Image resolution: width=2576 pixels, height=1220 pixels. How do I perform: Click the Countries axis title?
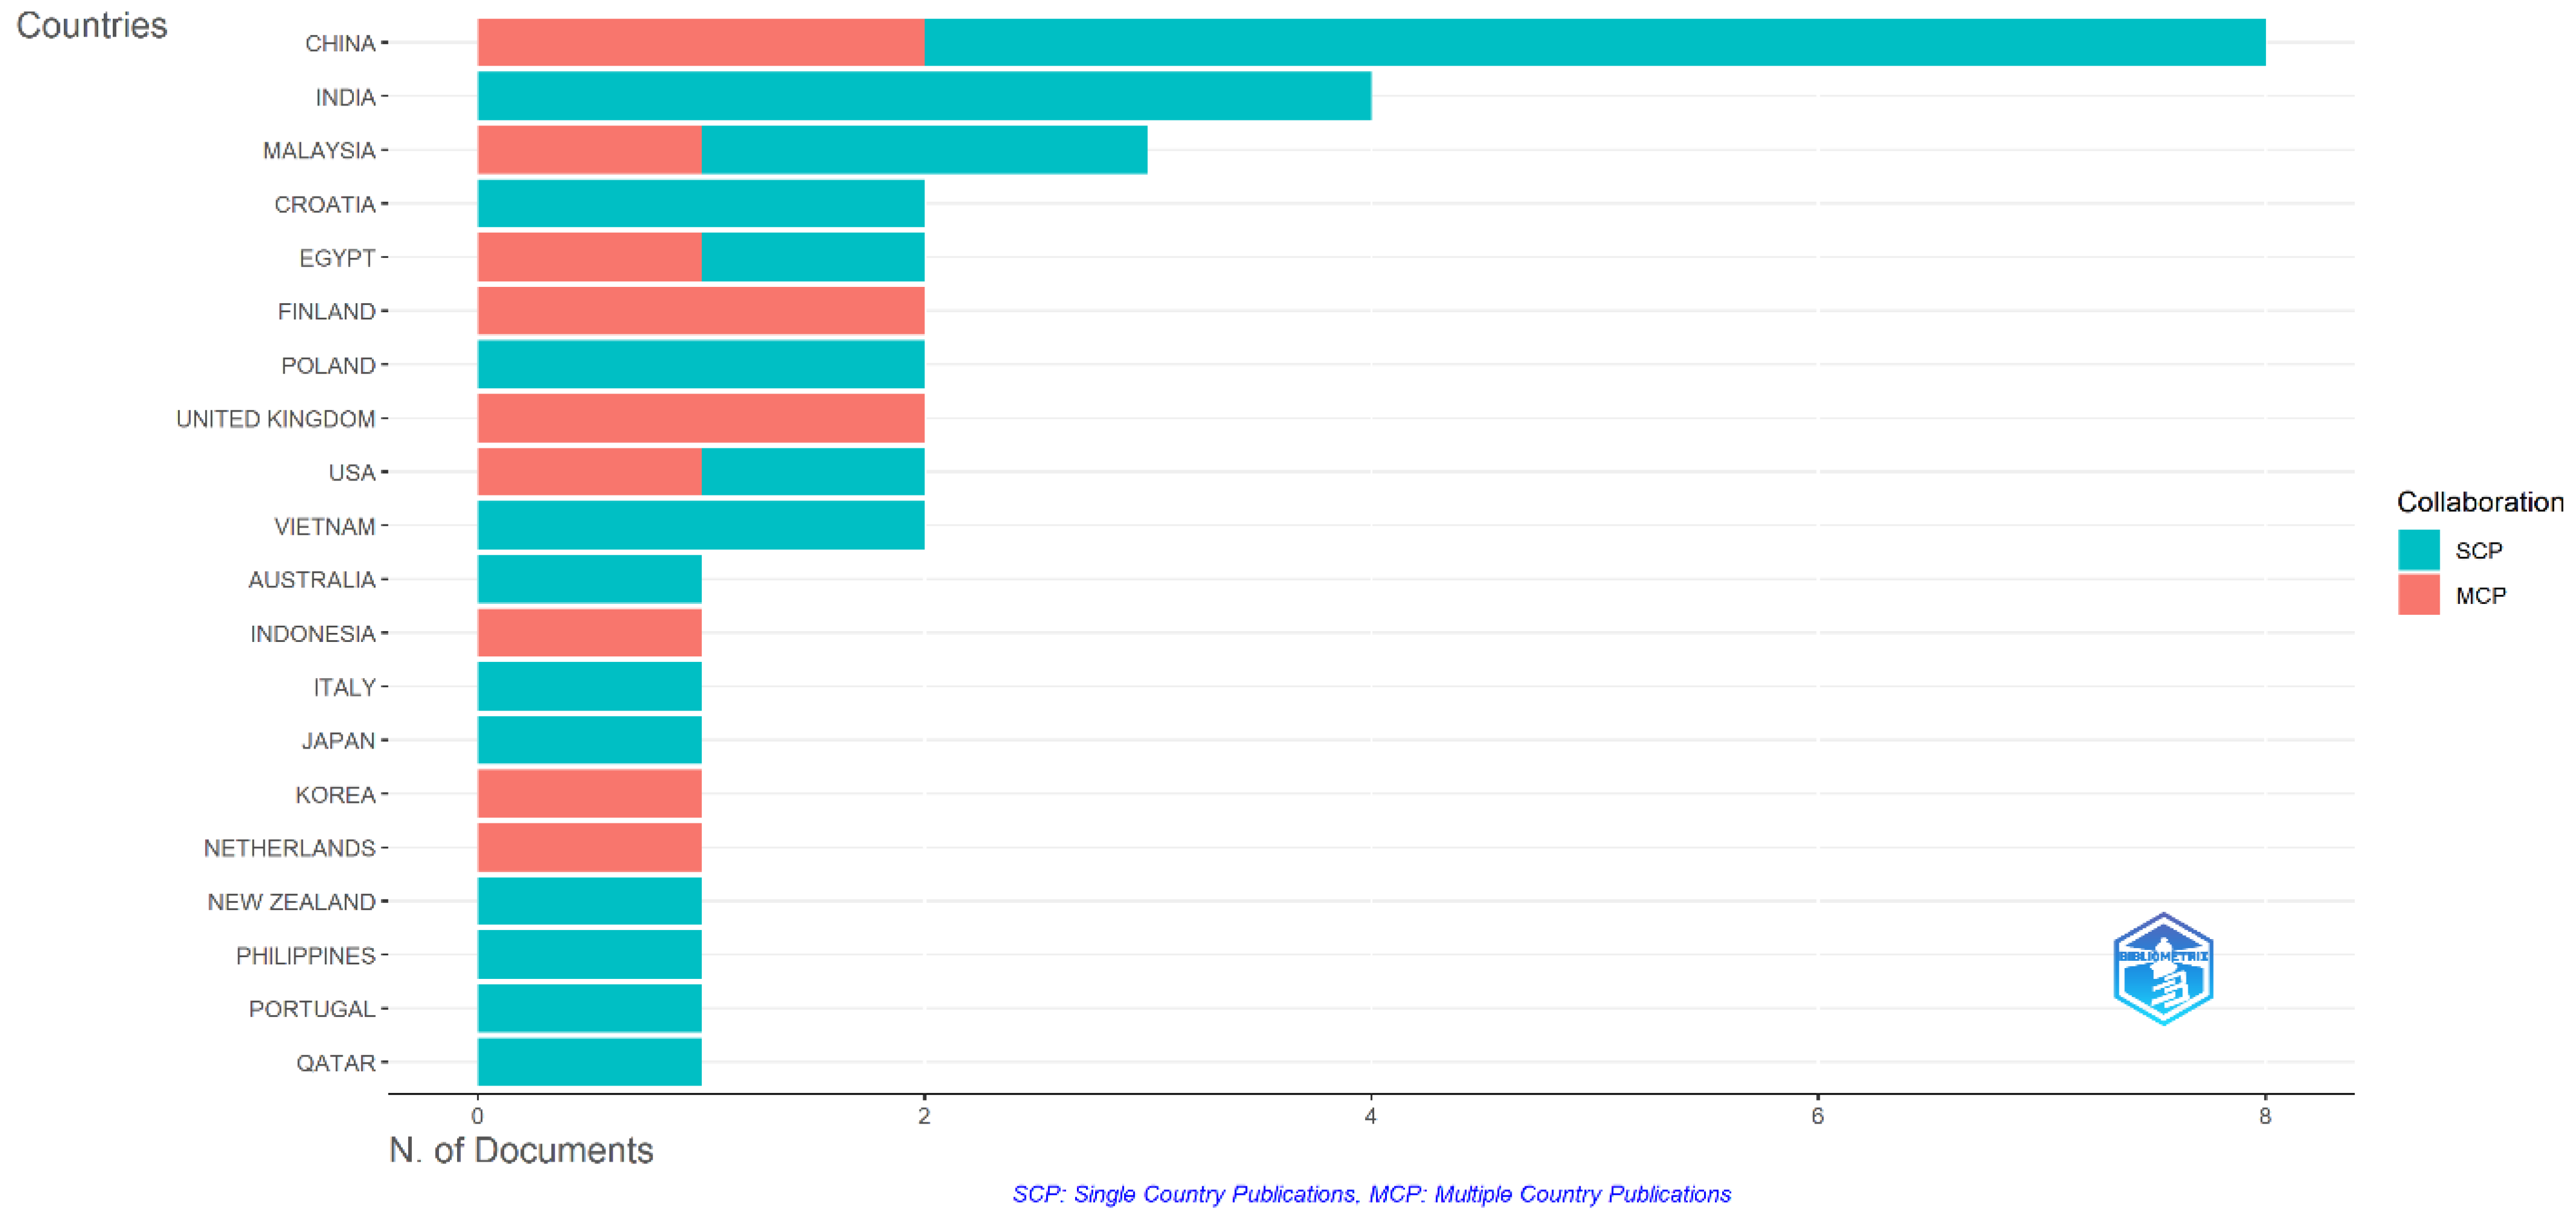coord(91,25)
